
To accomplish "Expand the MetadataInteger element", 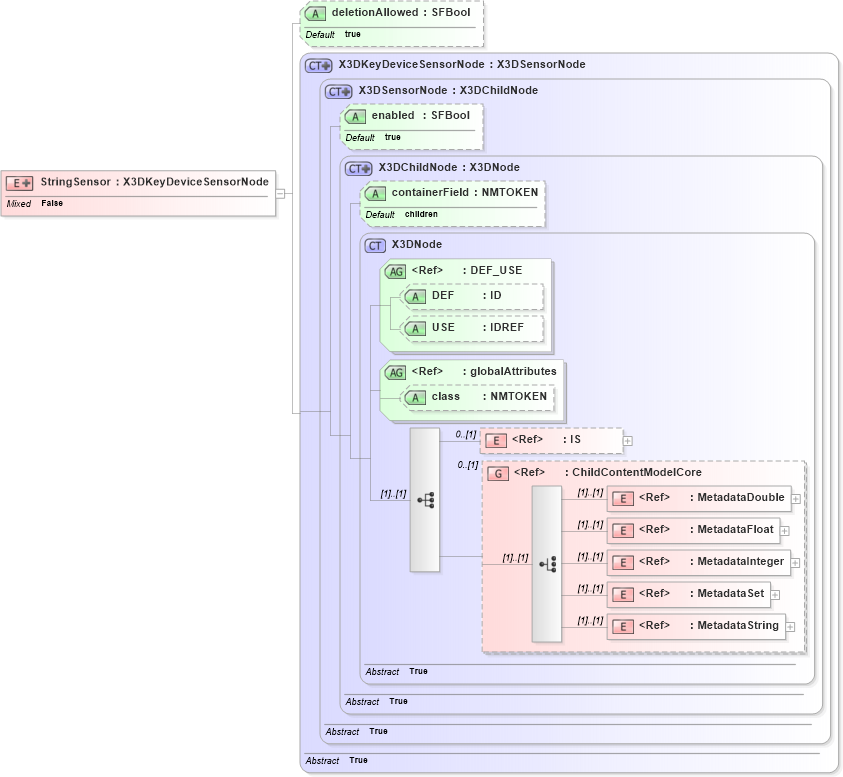I will (x=795, y=563).
